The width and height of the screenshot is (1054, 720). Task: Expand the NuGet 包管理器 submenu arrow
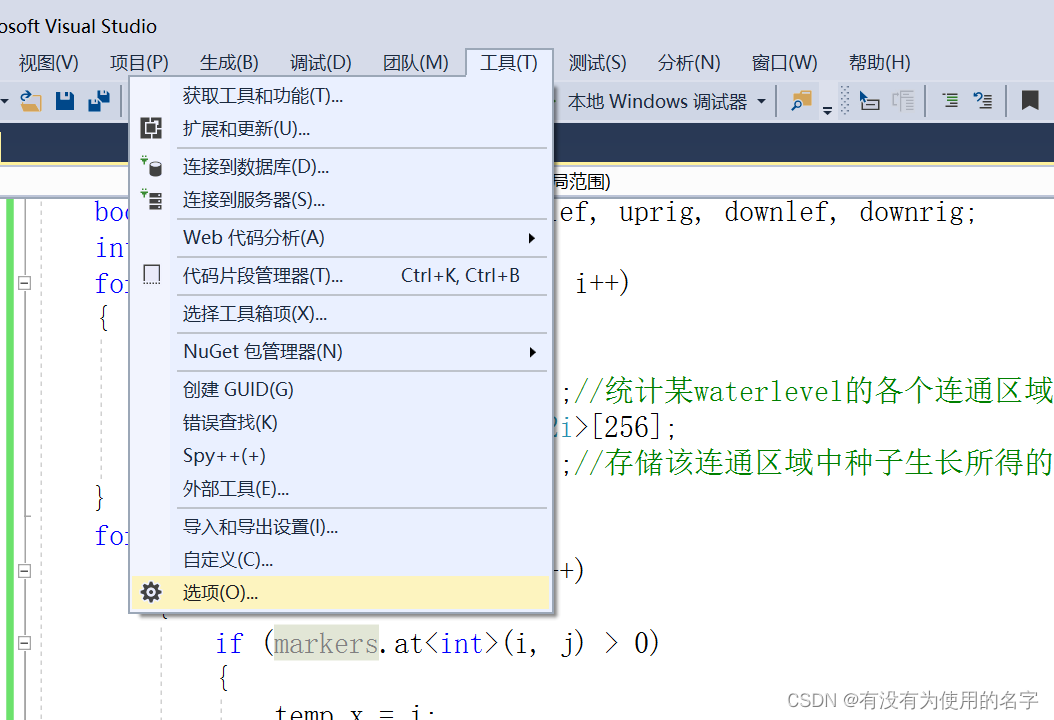click(532, 352)
